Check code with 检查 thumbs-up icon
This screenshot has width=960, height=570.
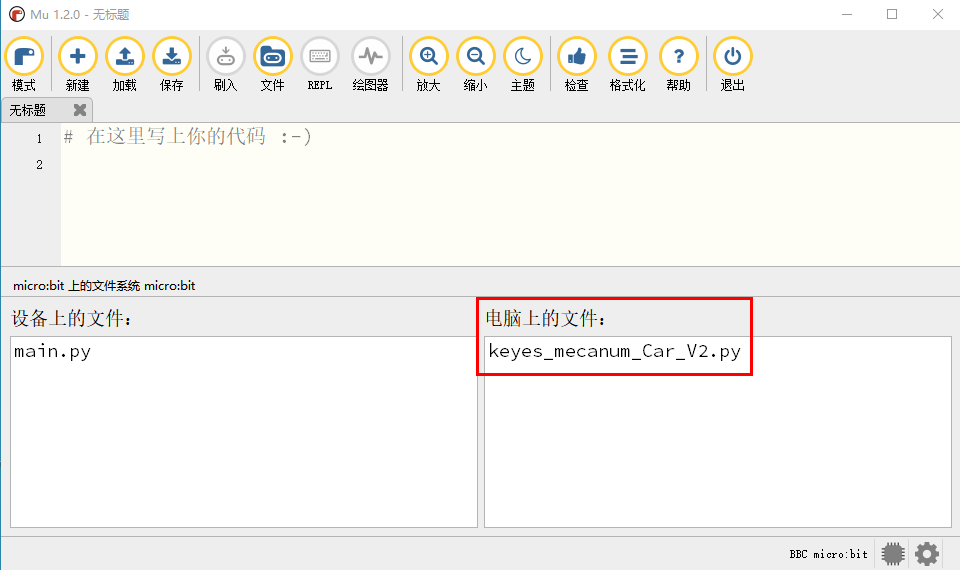click(577, 64)
